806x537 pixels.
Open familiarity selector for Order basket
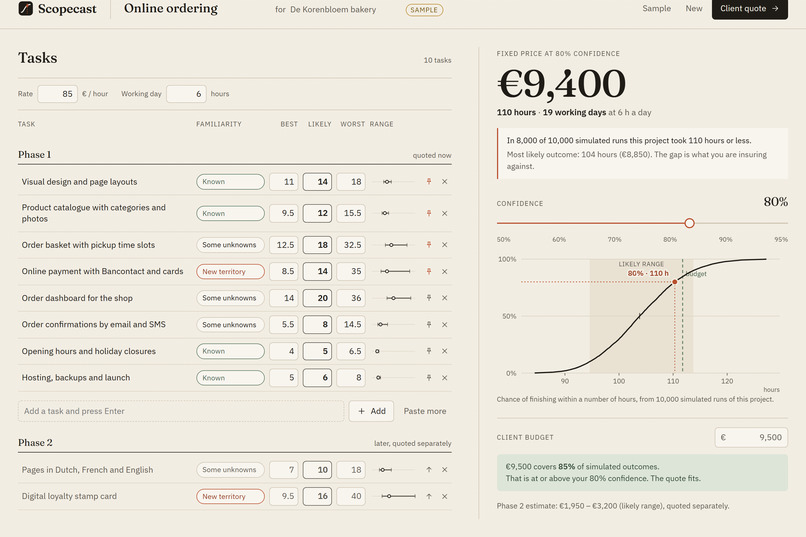(x=230, y=245)
